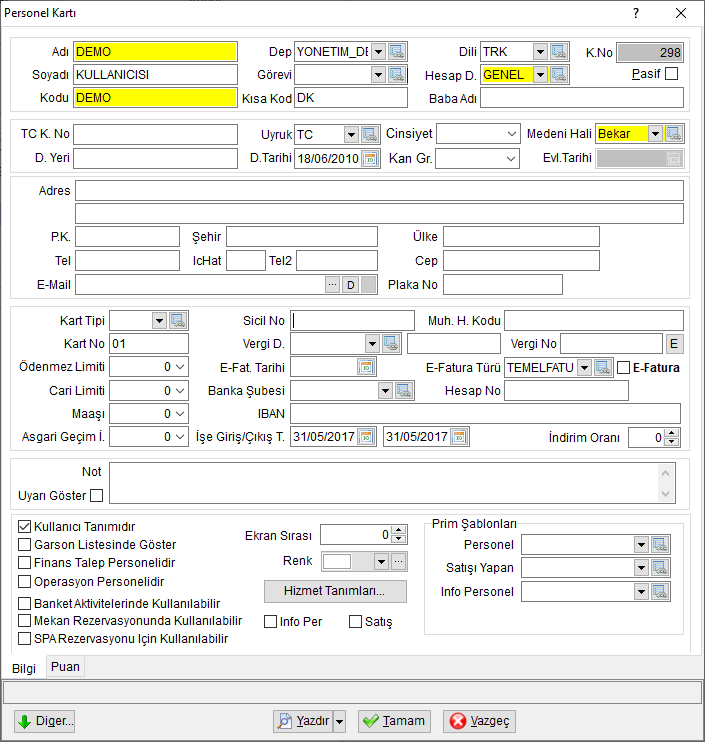The width and height of the screenshot is (705, 742).
Task: Open Hizmet Tanımları... button
Action: [335, 591]
